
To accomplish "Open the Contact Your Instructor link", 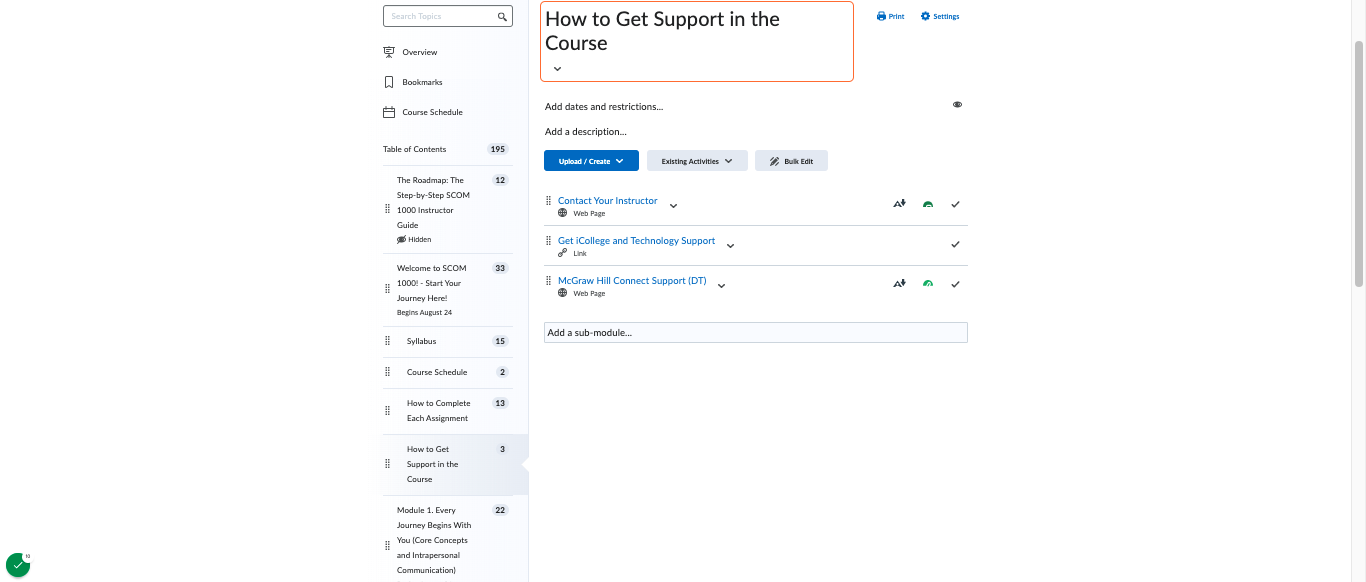I will (607, 201).
